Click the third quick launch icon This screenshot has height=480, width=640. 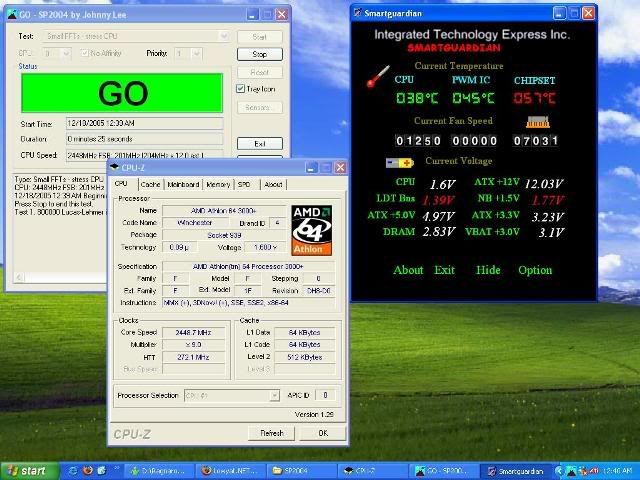coord(102,471)
